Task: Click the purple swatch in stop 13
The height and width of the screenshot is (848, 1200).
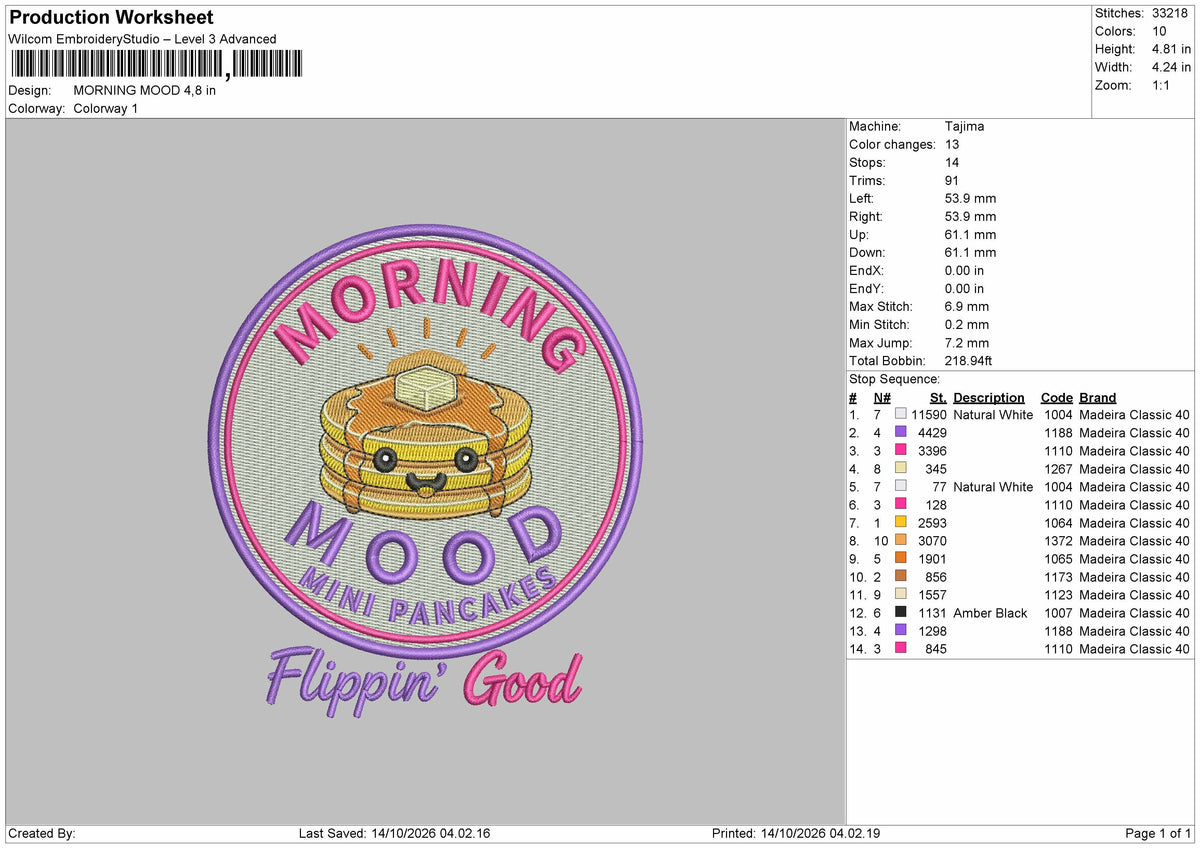Action: [901, 631]
